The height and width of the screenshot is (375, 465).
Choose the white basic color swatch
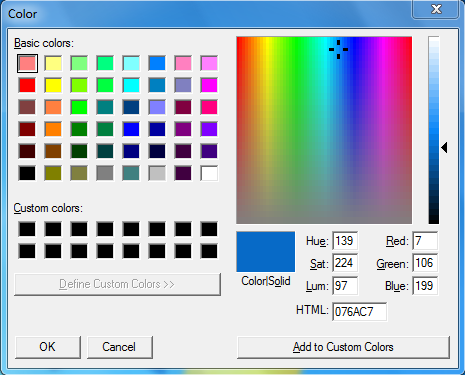point(209,173)
